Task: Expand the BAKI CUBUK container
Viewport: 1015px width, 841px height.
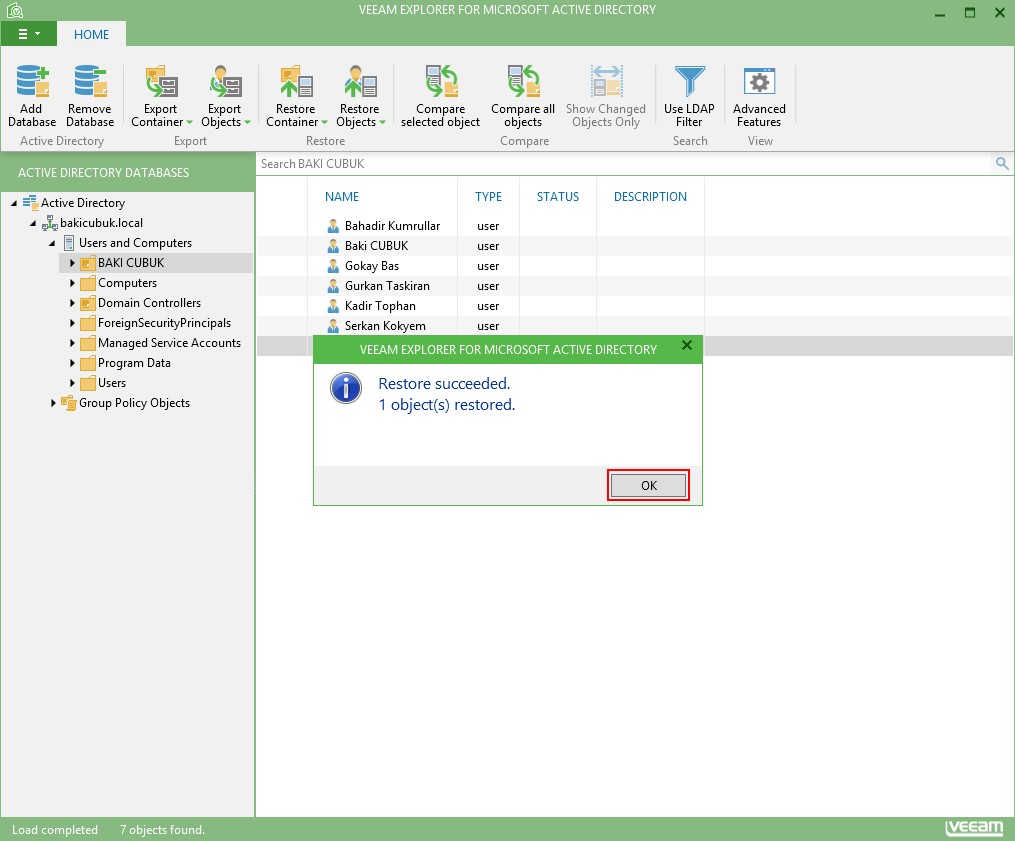Action: 72,263
